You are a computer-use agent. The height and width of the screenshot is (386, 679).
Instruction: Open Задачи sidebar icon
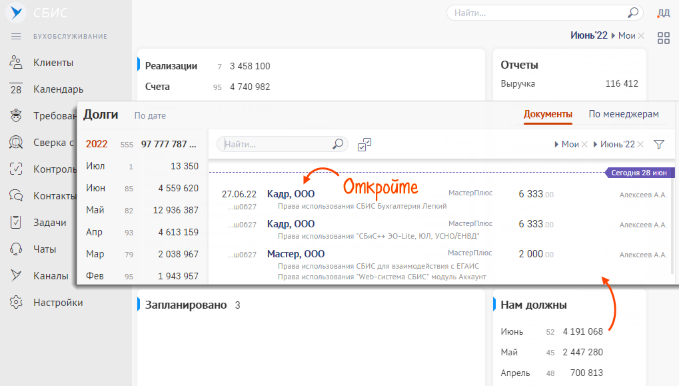click(16, 222)
